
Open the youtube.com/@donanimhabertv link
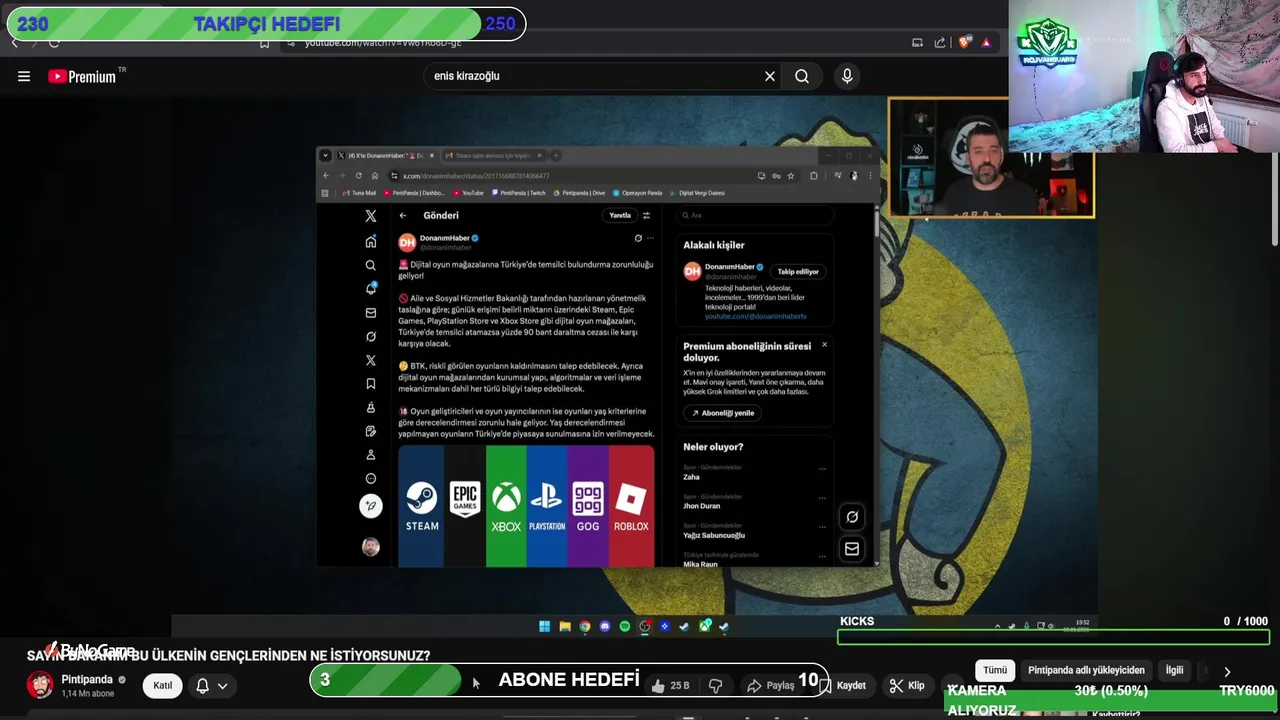tap(755, 316)
